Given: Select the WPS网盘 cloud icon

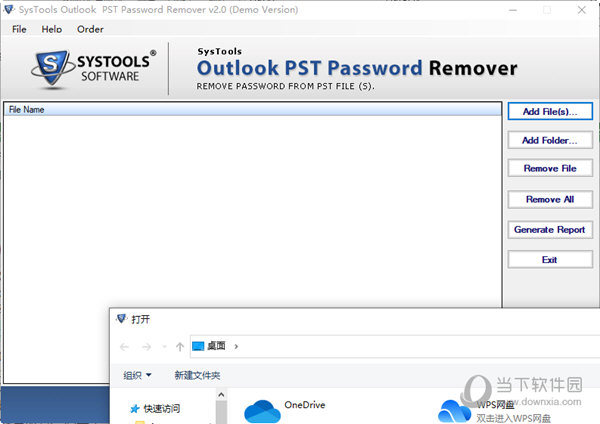Looking at the screenshot, I should 454,411.
